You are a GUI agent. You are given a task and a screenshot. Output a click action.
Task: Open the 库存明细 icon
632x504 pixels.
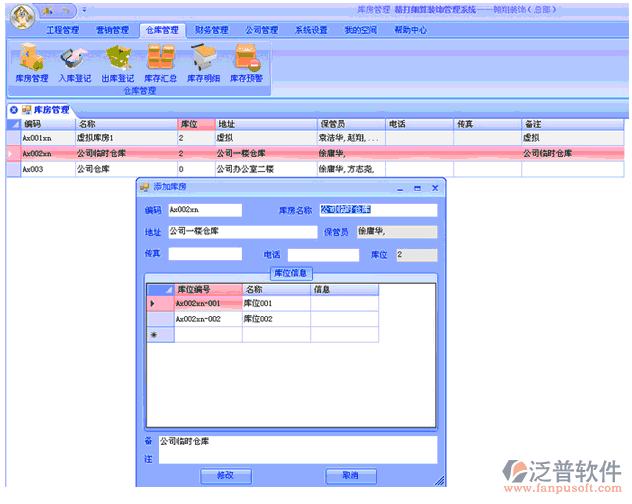click(203, 62)
